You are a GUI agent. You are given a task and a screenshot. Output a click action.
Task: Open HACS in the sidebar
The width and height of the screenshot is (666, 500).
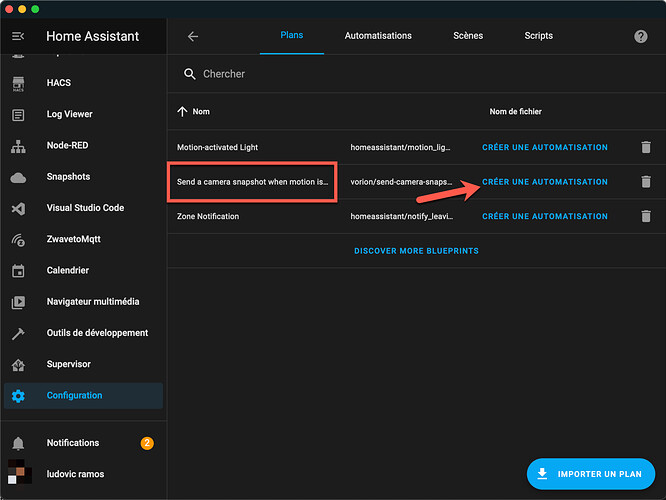tap(59, 83)
